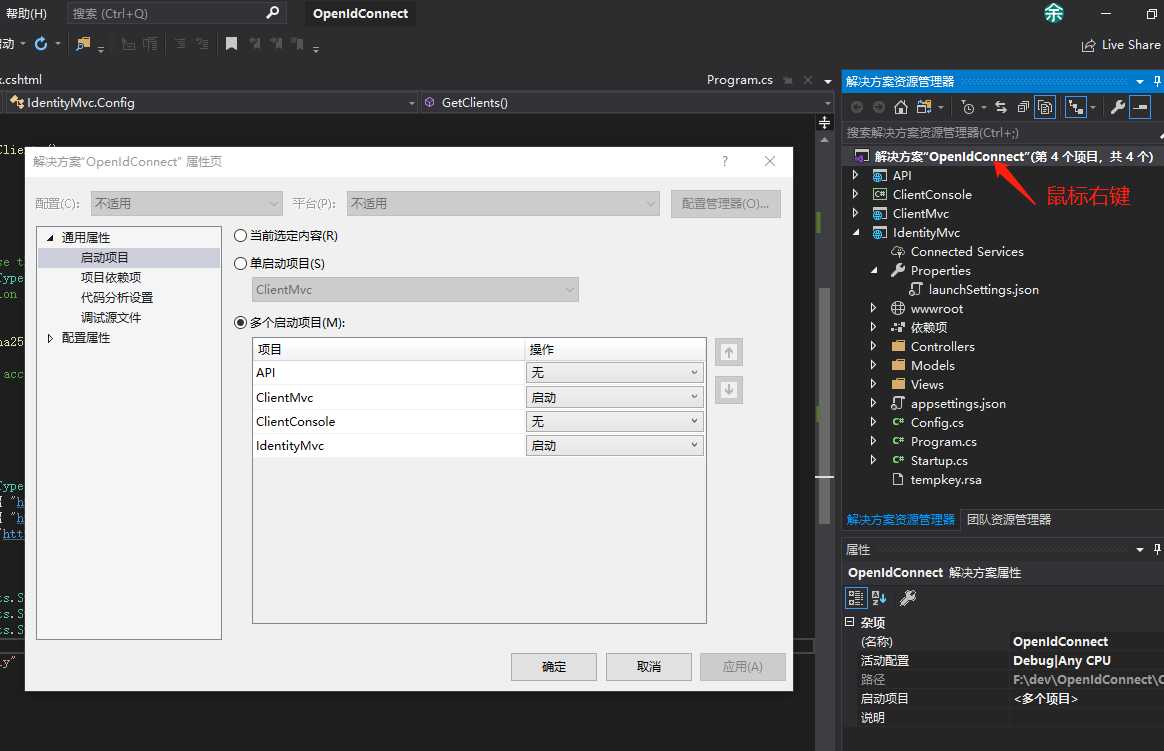The width and height of the screenshot is (1164, 751).
Task: Click the sync with active document icon
Action: 1001,108
